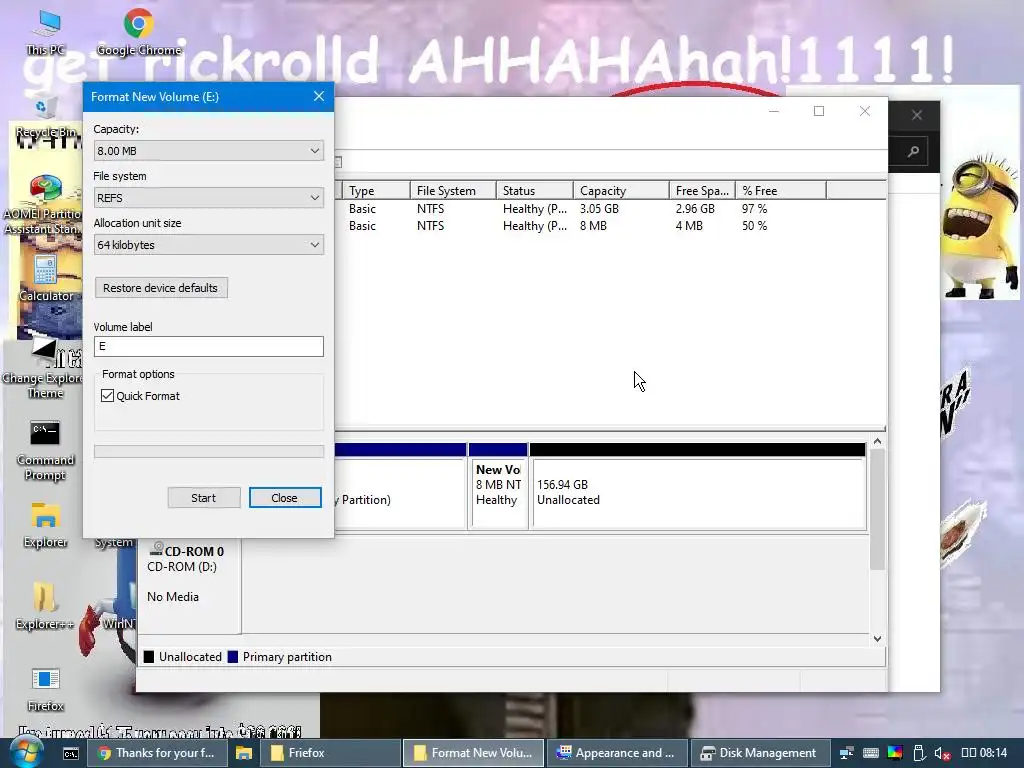1024x768 pixels.
Task: Click the black Unallocated legend swatch
Action: (x=149, y=657)
